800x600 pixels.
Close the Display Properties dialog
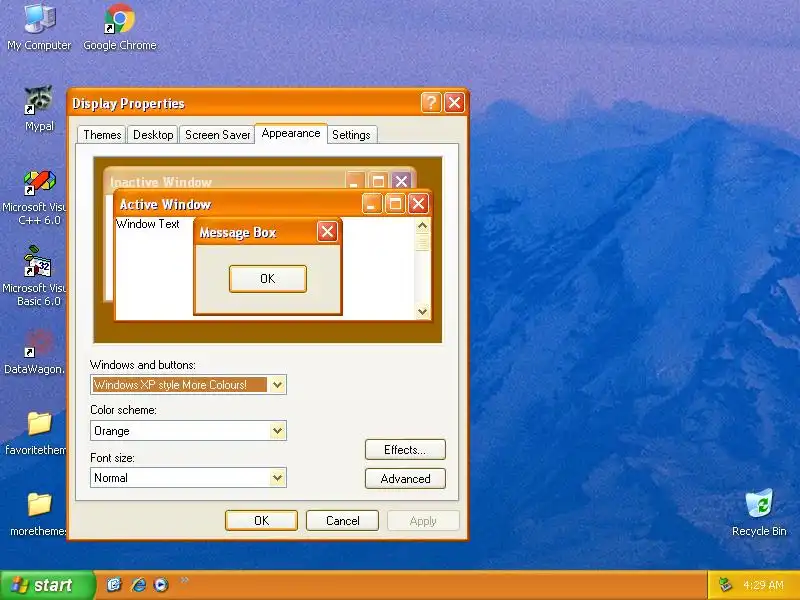(x=454, y=103)
